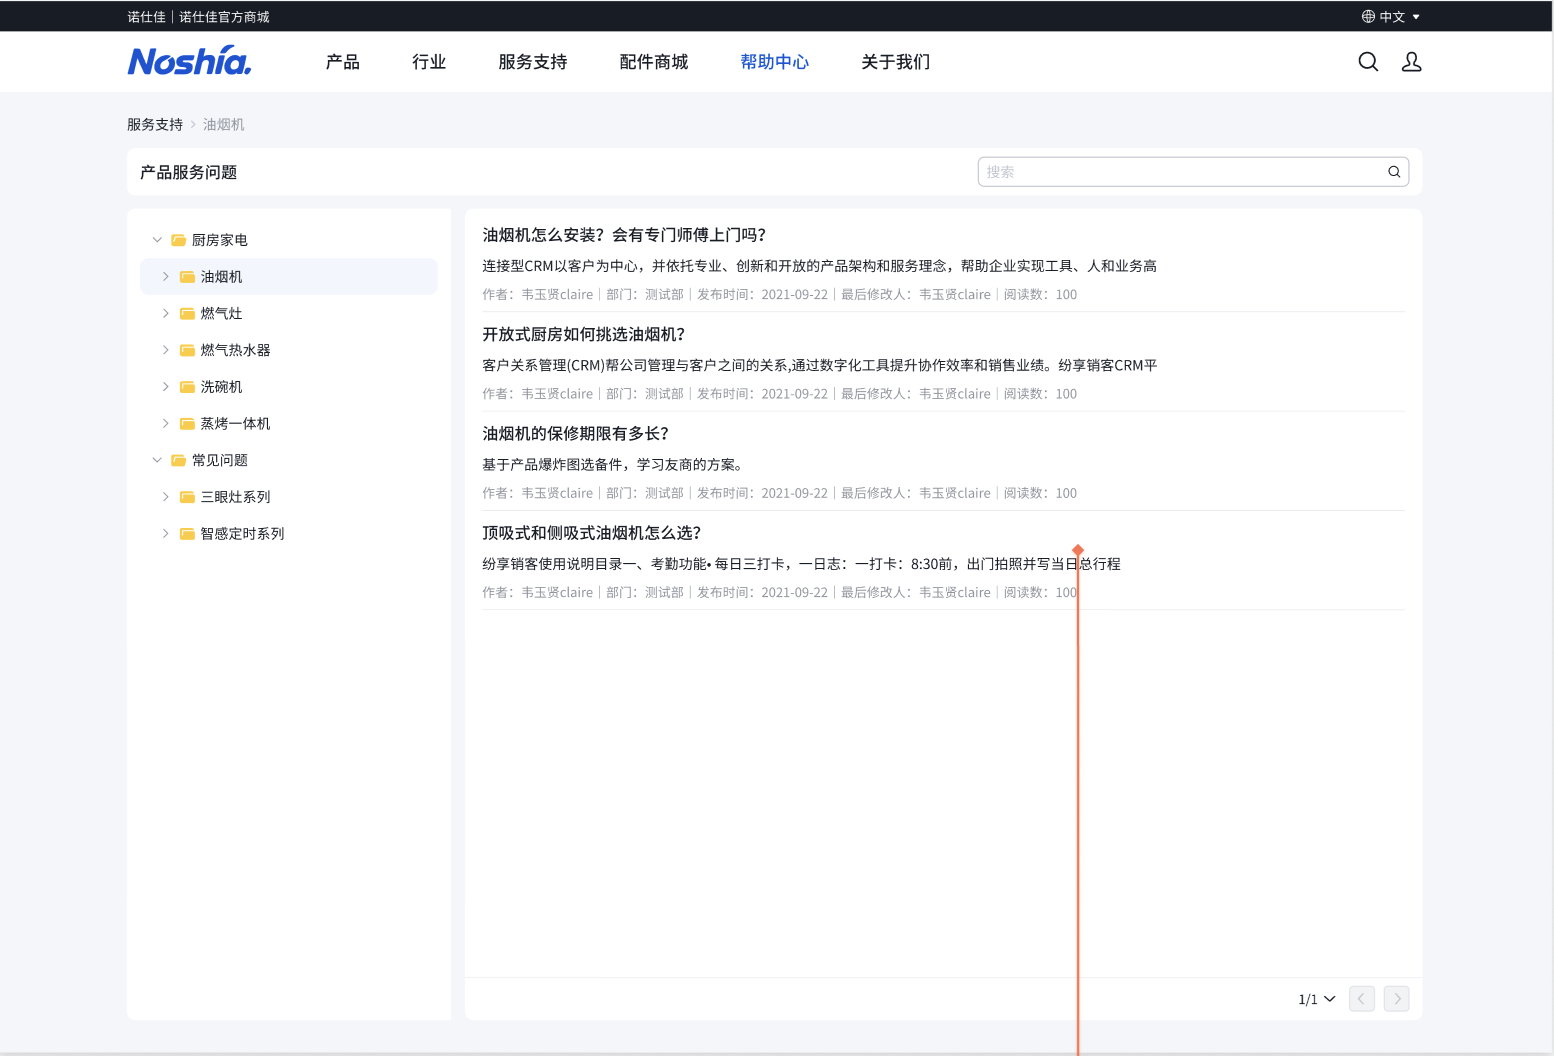1554x1056 pixels.
Task: Select 燃气灶 category label
Action: coord(222,313)
